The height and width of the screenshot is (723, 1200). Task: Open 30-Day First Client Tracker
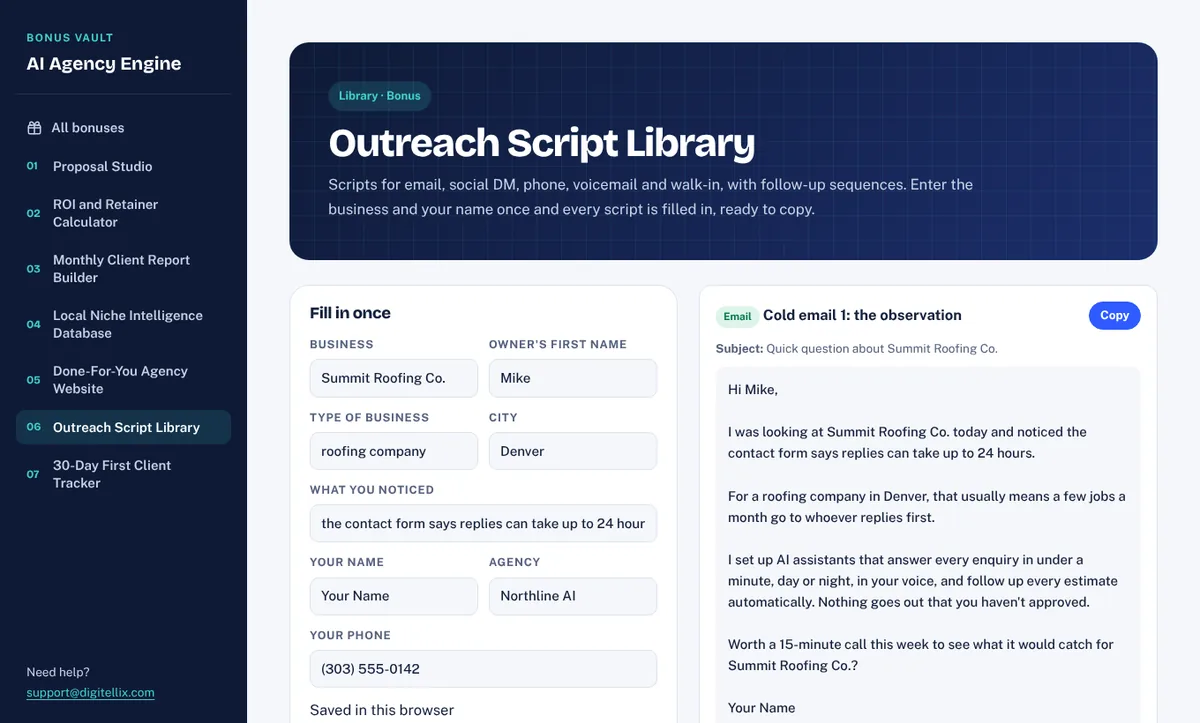click(123, 474)
